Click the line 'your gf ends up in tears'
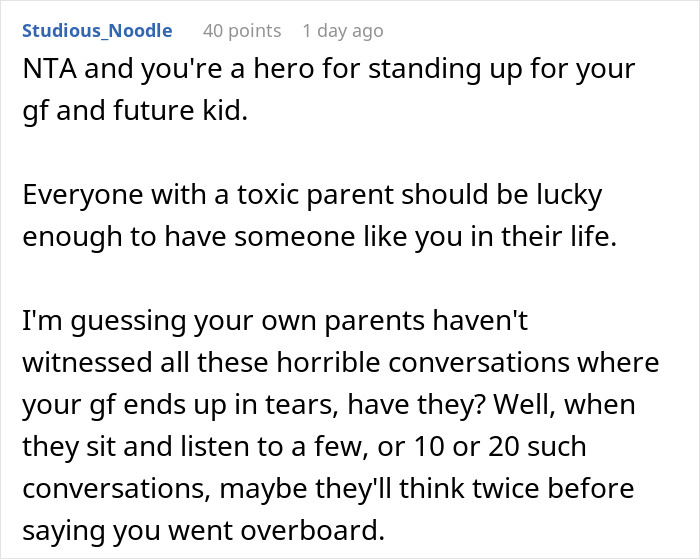Image resolution: width=700 pixels, height=559 pixels. (329, 405)
